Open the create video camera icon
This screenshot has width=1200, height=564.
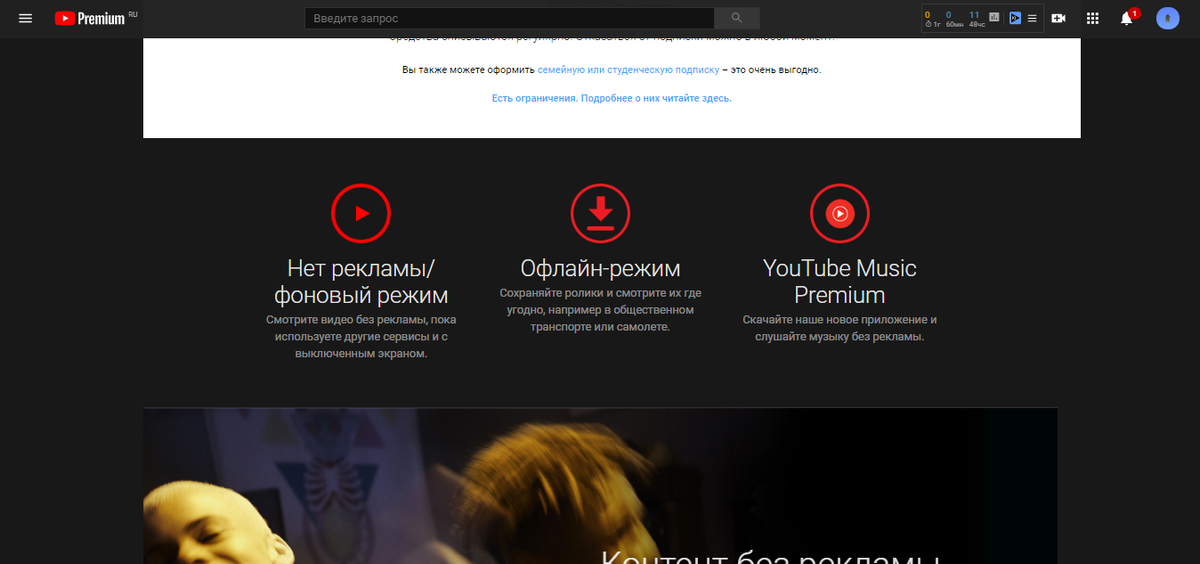click(1059, 18)
